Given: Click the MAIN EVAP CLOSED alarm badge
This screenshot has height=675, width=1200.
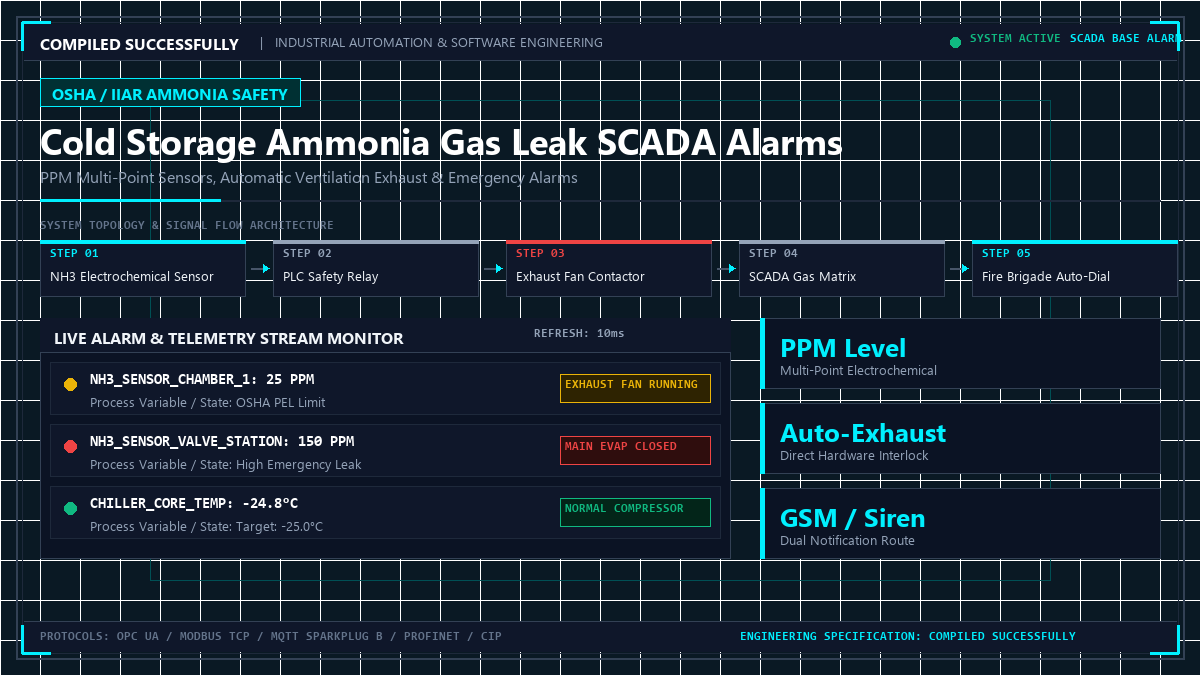Looking at the screenshot, I should [x=635, y=450].
